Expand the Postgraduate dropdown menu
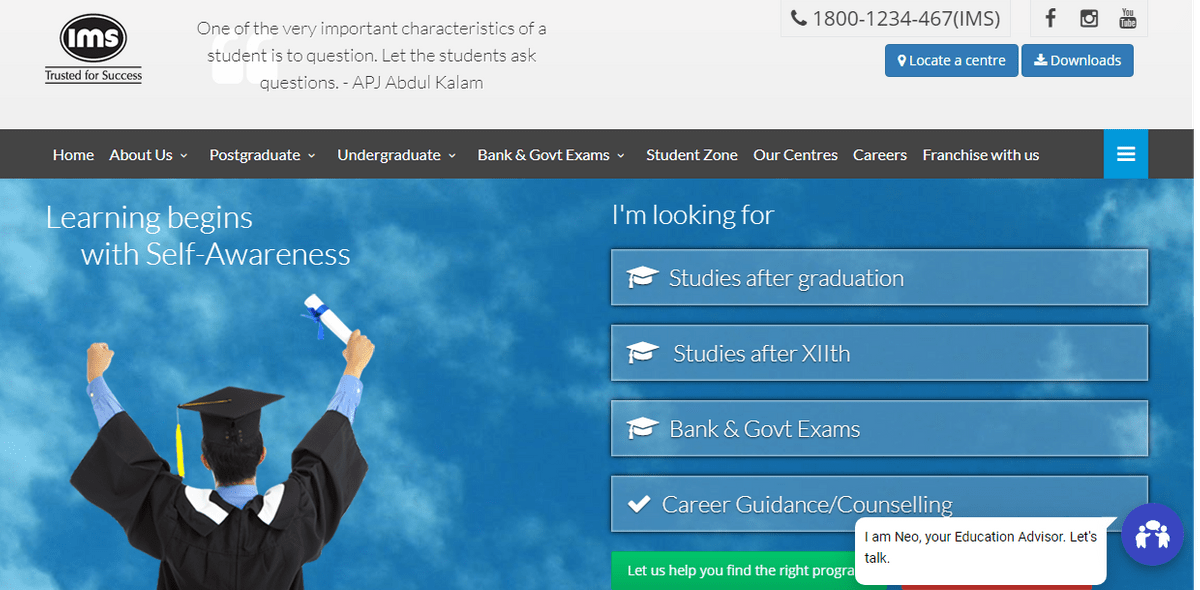This screenshot has width=1200, height=590. tap(262, 155)
